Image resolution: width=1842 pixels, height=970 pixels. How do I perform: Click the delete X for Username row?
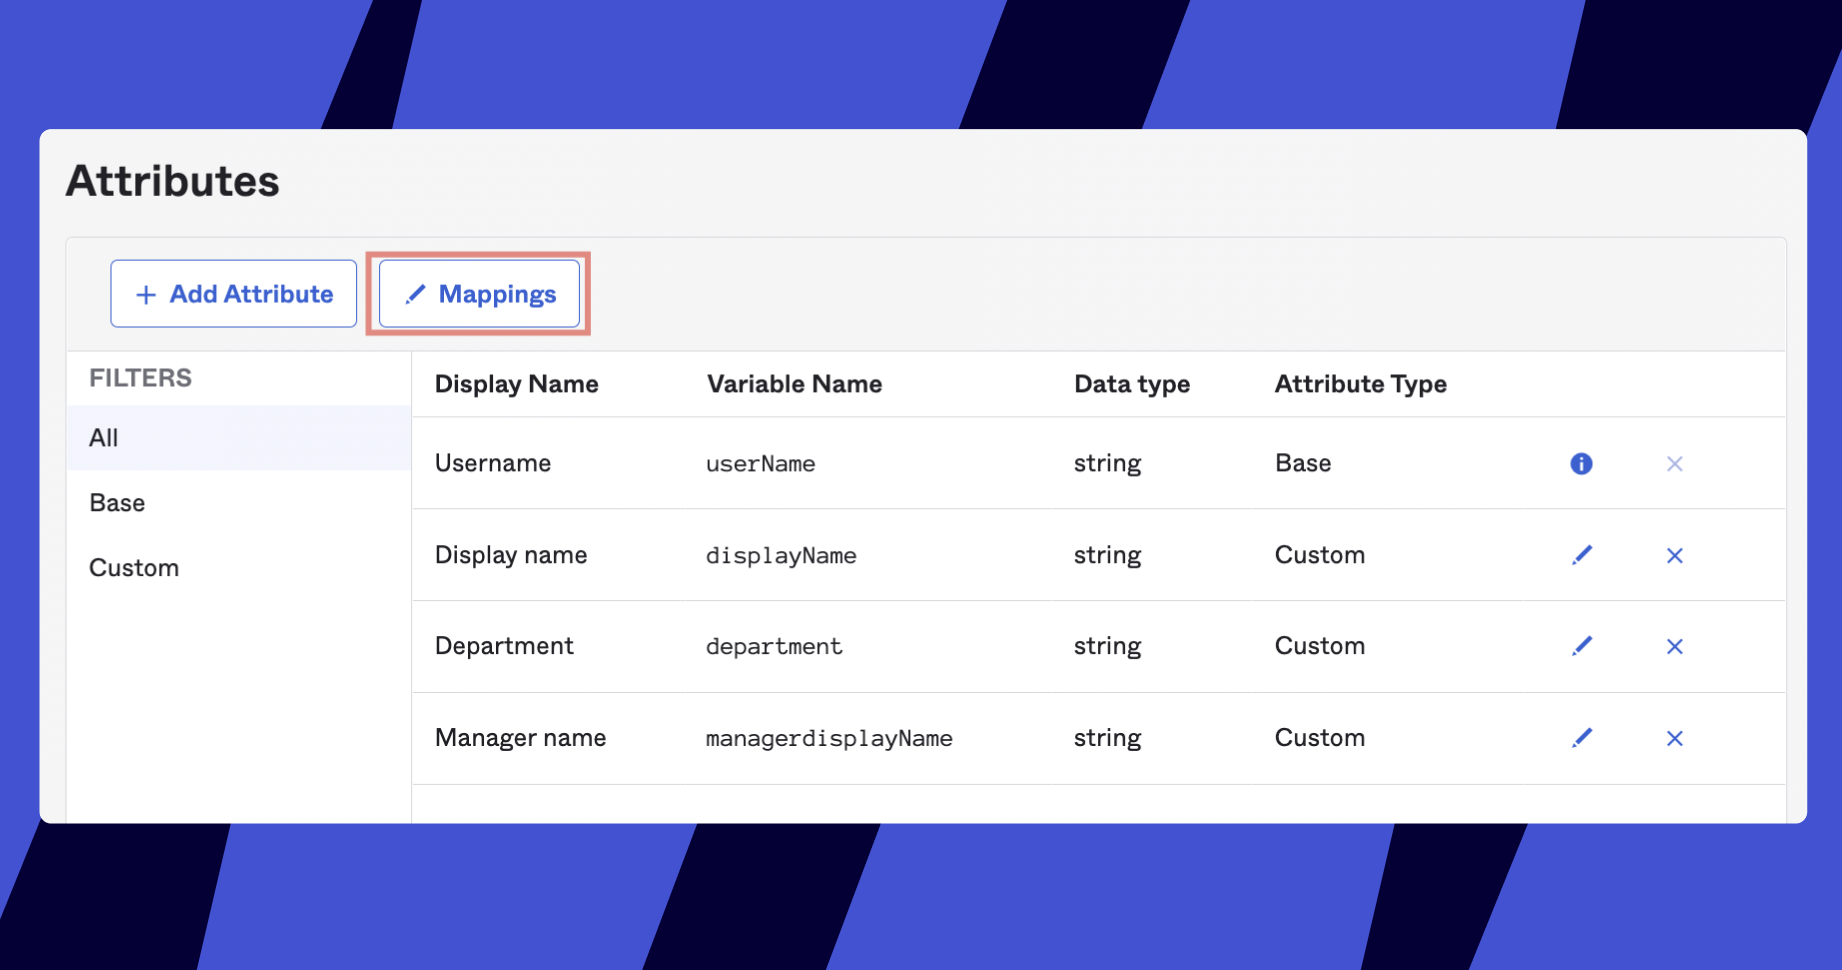point(1674,464)
